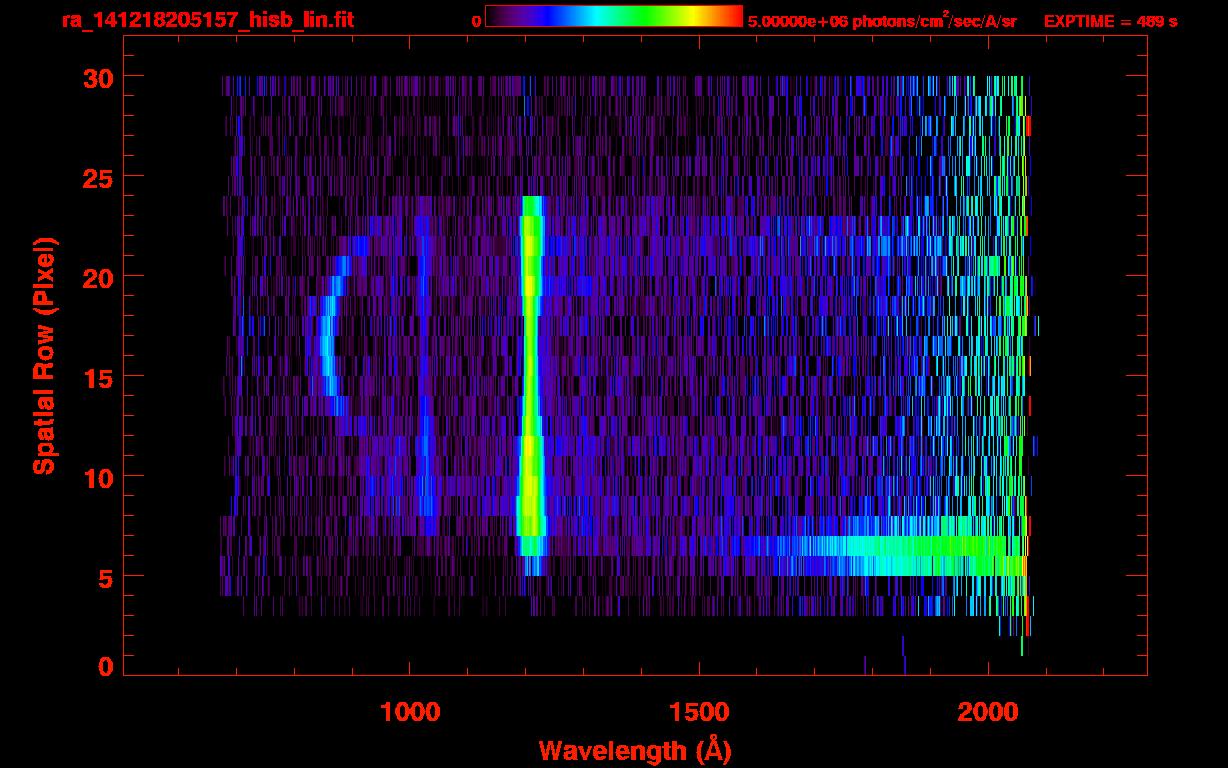Click the 5.00000e+06 photons/cm²/sec/A/sr label
Screen dimensions: 1228x768
(x=882, y=20)
